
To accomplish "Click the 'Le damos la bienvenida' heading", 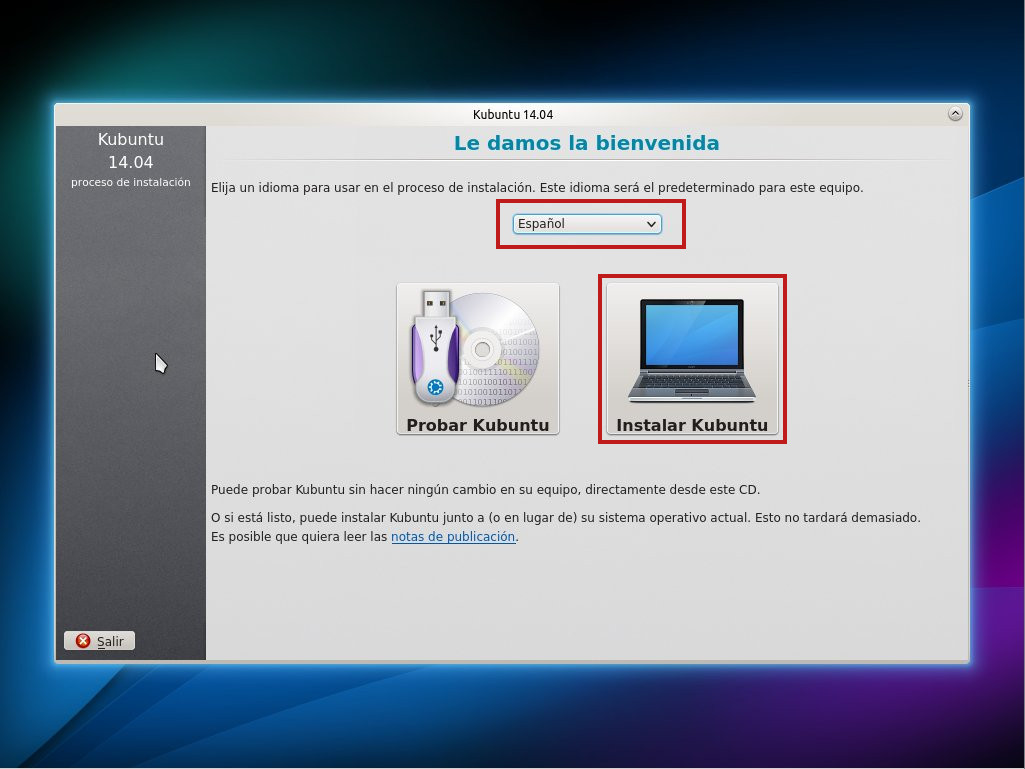I will pos(586,143).
